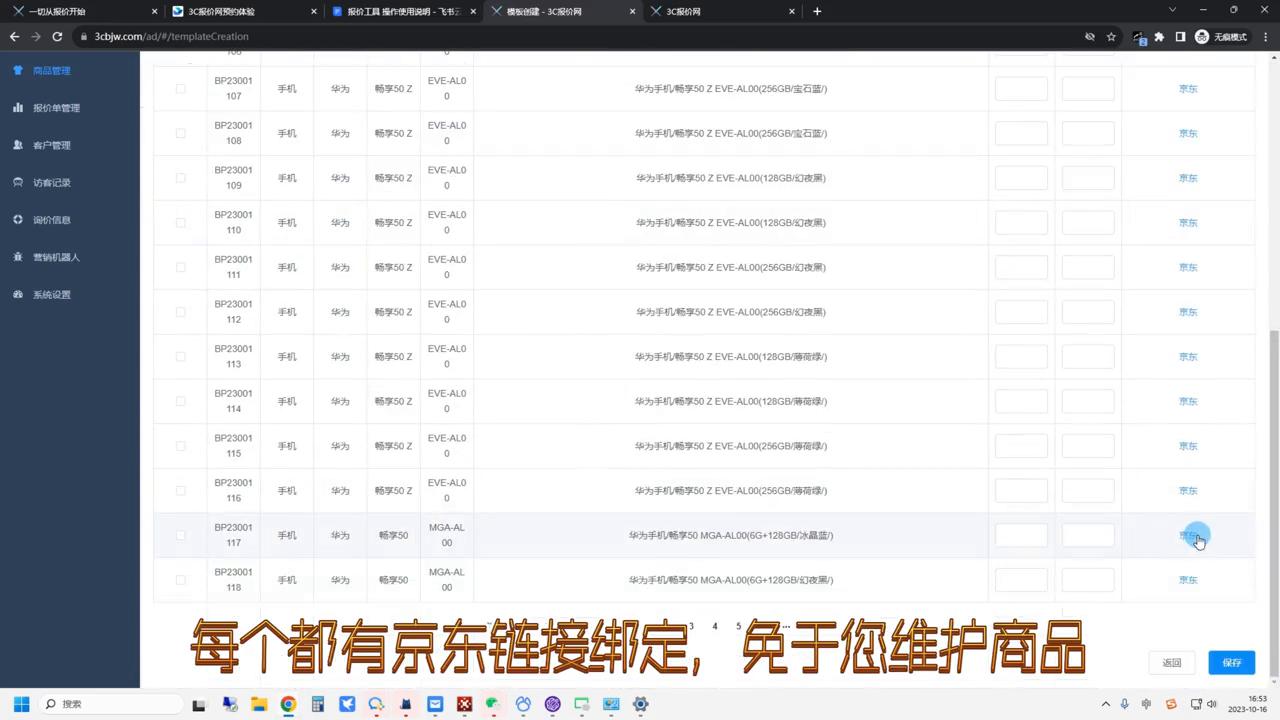Open the 商品管理 section in the sidebar
Viewport: 1280px width, 720px height.
pyautogui.click(x=52, y=70)
